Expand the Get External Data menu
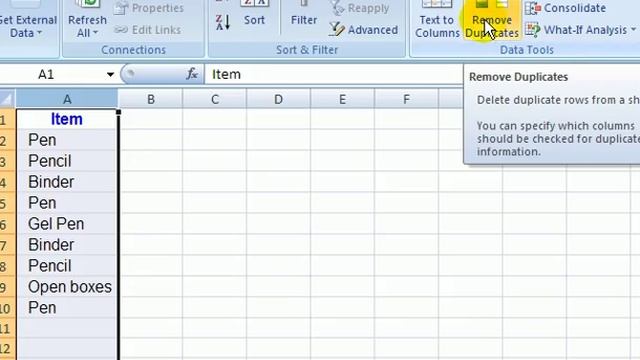 (x=28, y=26)
